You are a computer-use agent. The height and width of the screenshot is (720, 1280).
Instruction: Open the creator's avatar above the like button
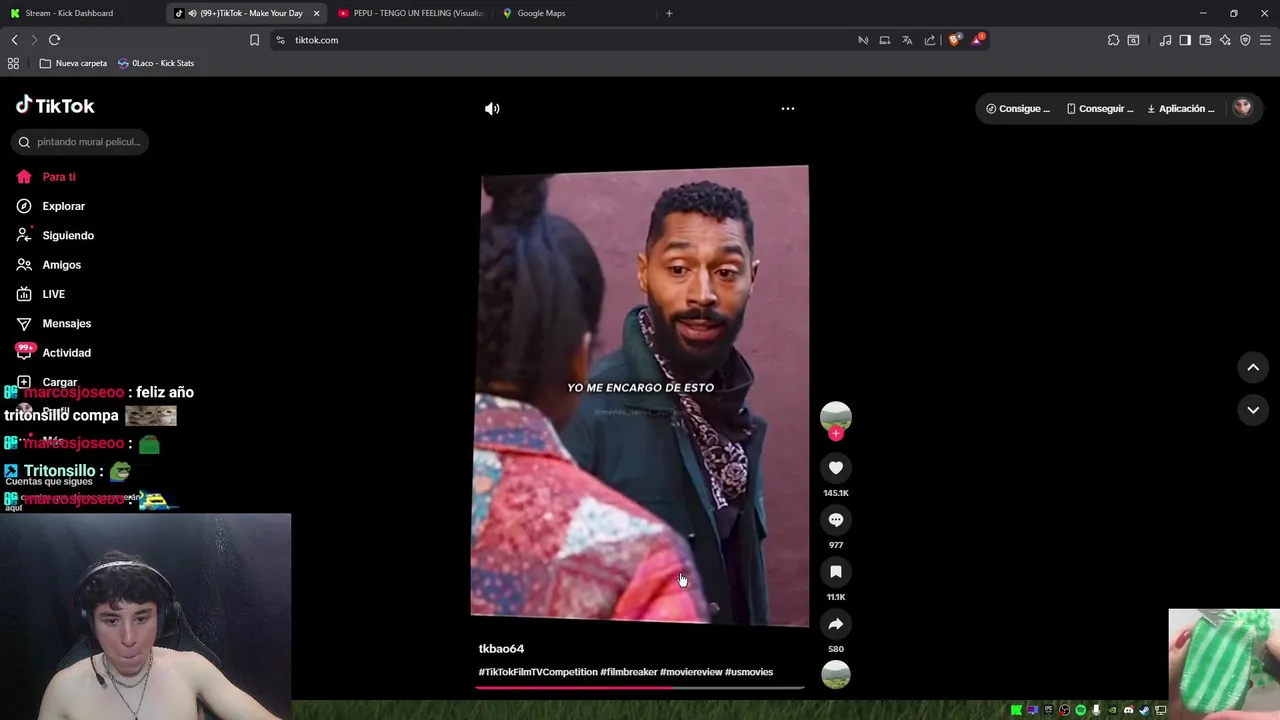(836, 415)
